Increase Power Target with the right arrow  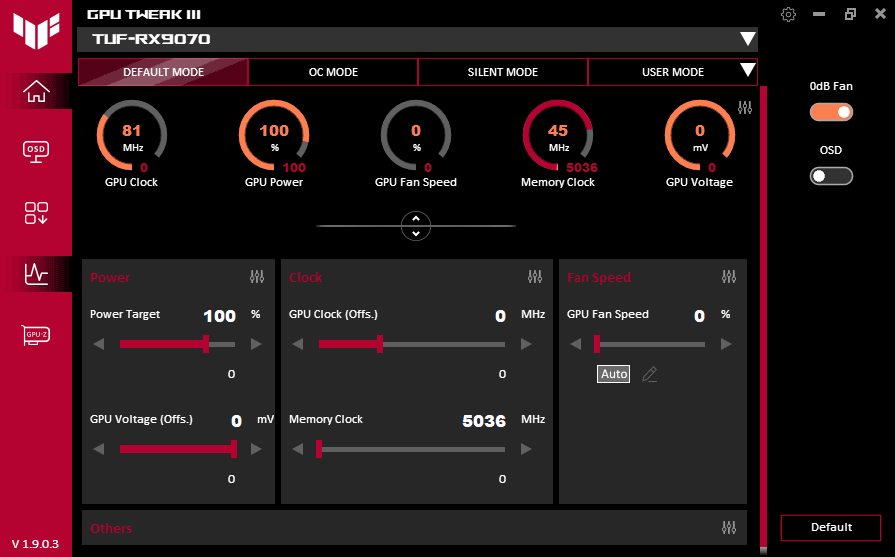click(x=256, y=344)
